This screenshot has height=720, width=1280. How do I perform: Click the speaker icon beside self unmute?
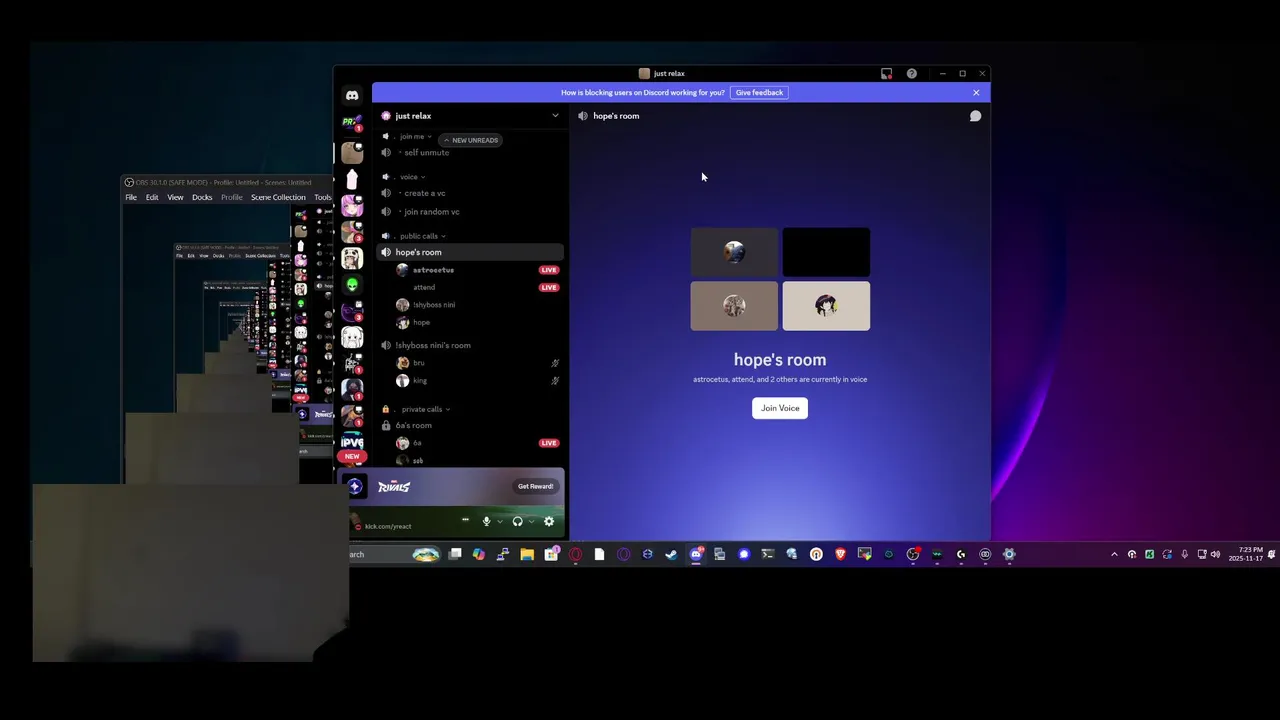pos(386,153)
